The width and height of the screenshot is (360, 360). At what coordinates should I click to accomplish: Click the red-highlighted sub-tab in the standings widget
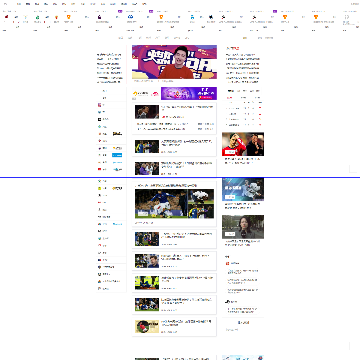(x=229, y=98)
